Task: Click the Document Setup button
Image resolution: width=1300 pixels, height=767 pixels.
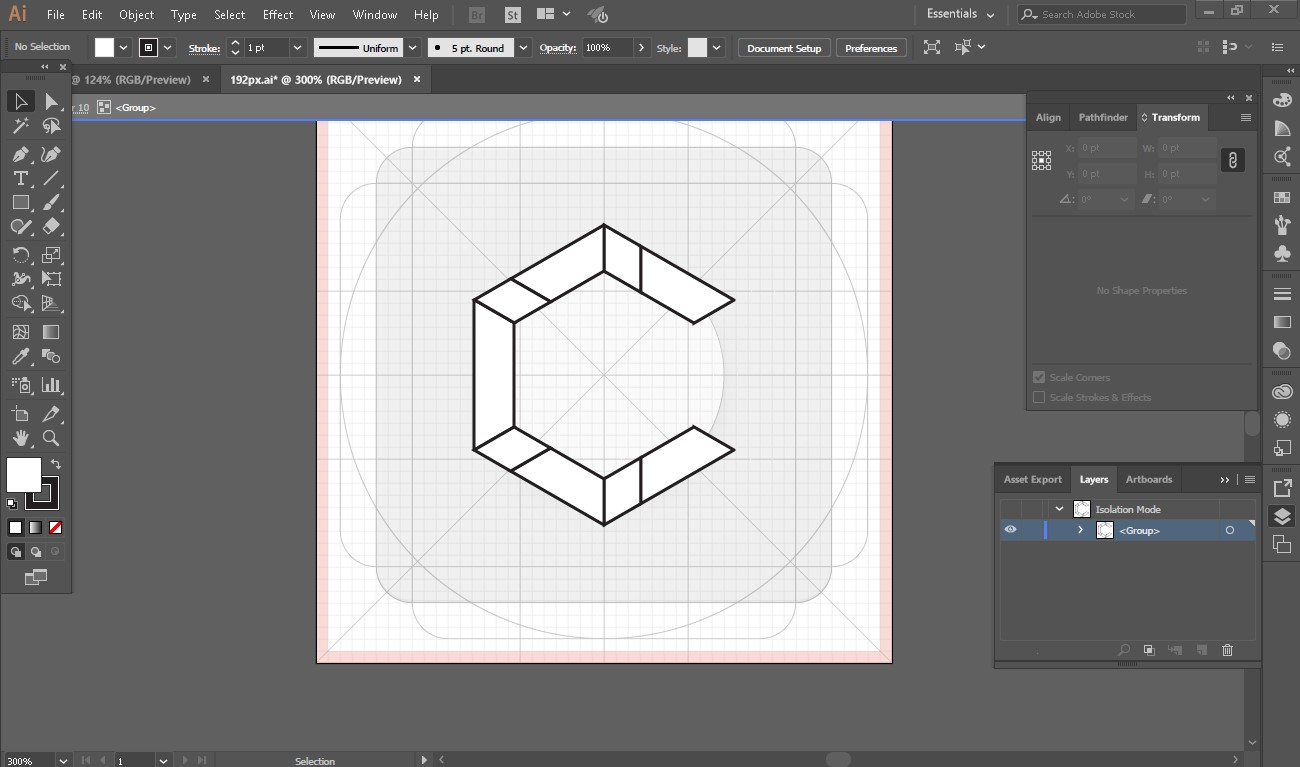Action: (x=783, y=48)
